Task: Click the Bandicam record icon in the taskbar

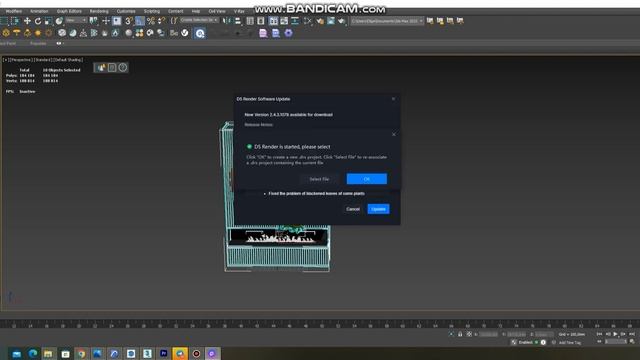Action: [196, 353]
